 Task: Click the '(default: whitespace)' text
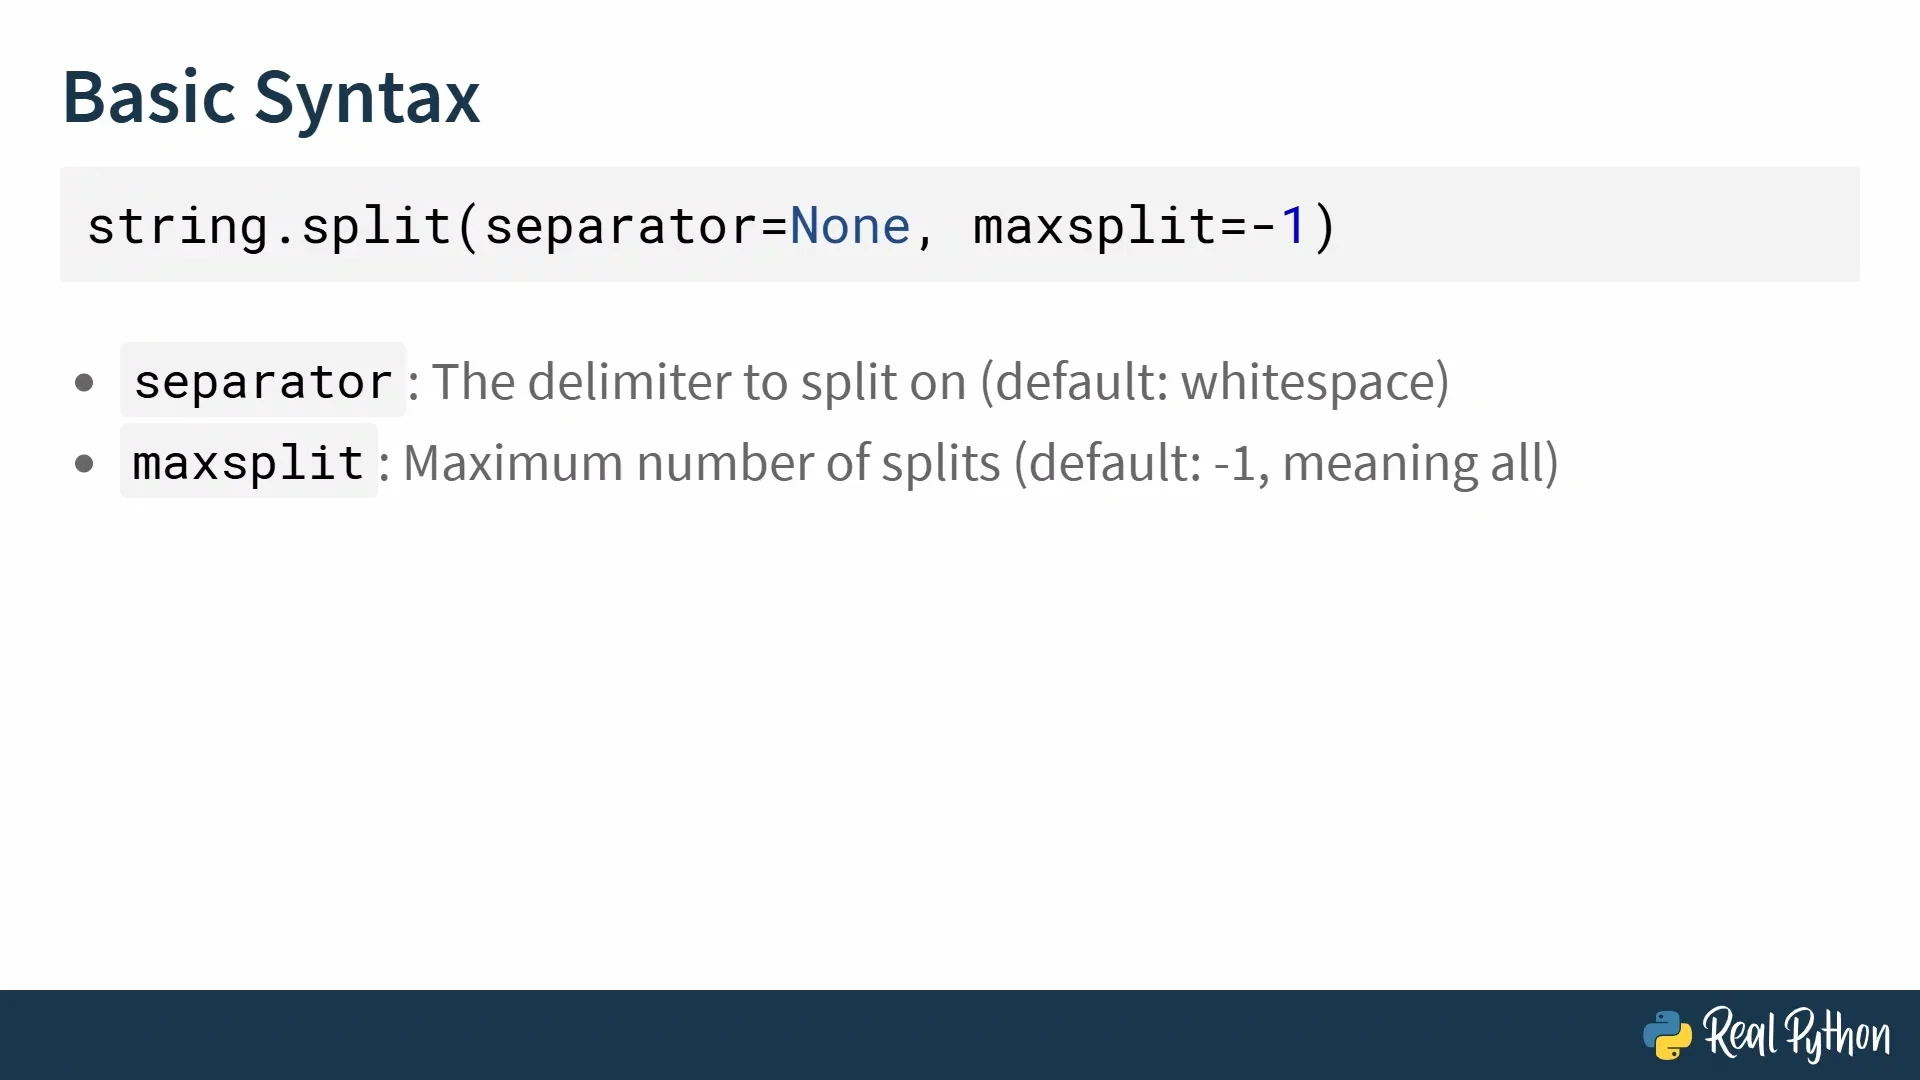(x=1214, y=382)
